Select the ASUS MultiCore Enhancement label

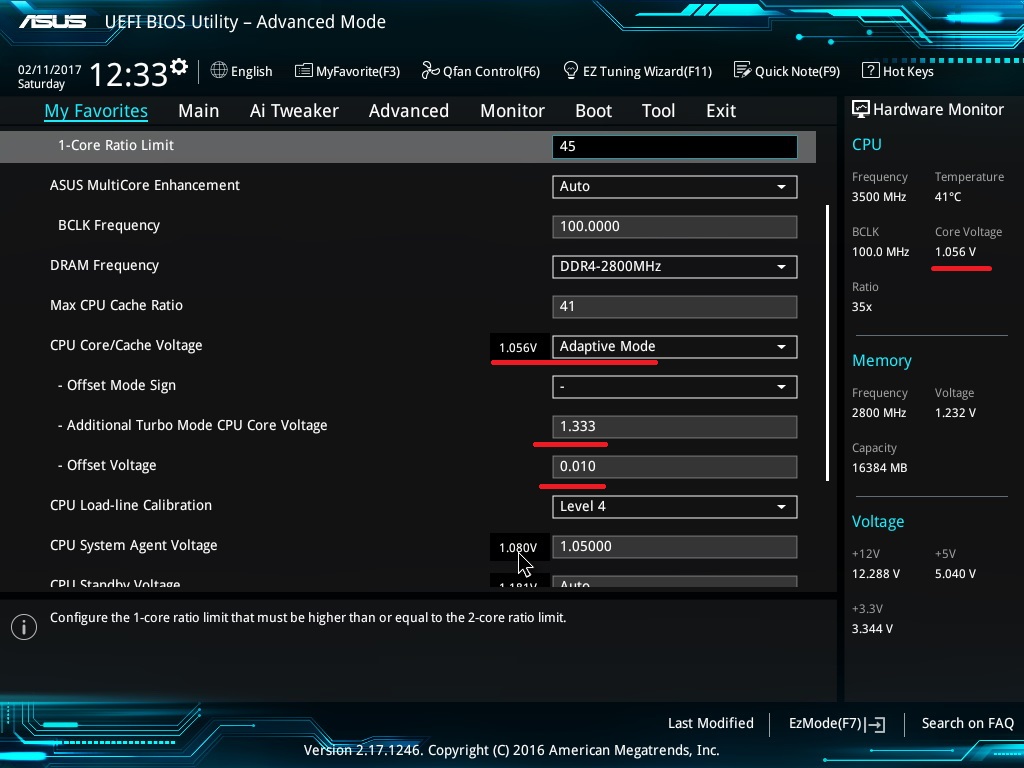145,185
